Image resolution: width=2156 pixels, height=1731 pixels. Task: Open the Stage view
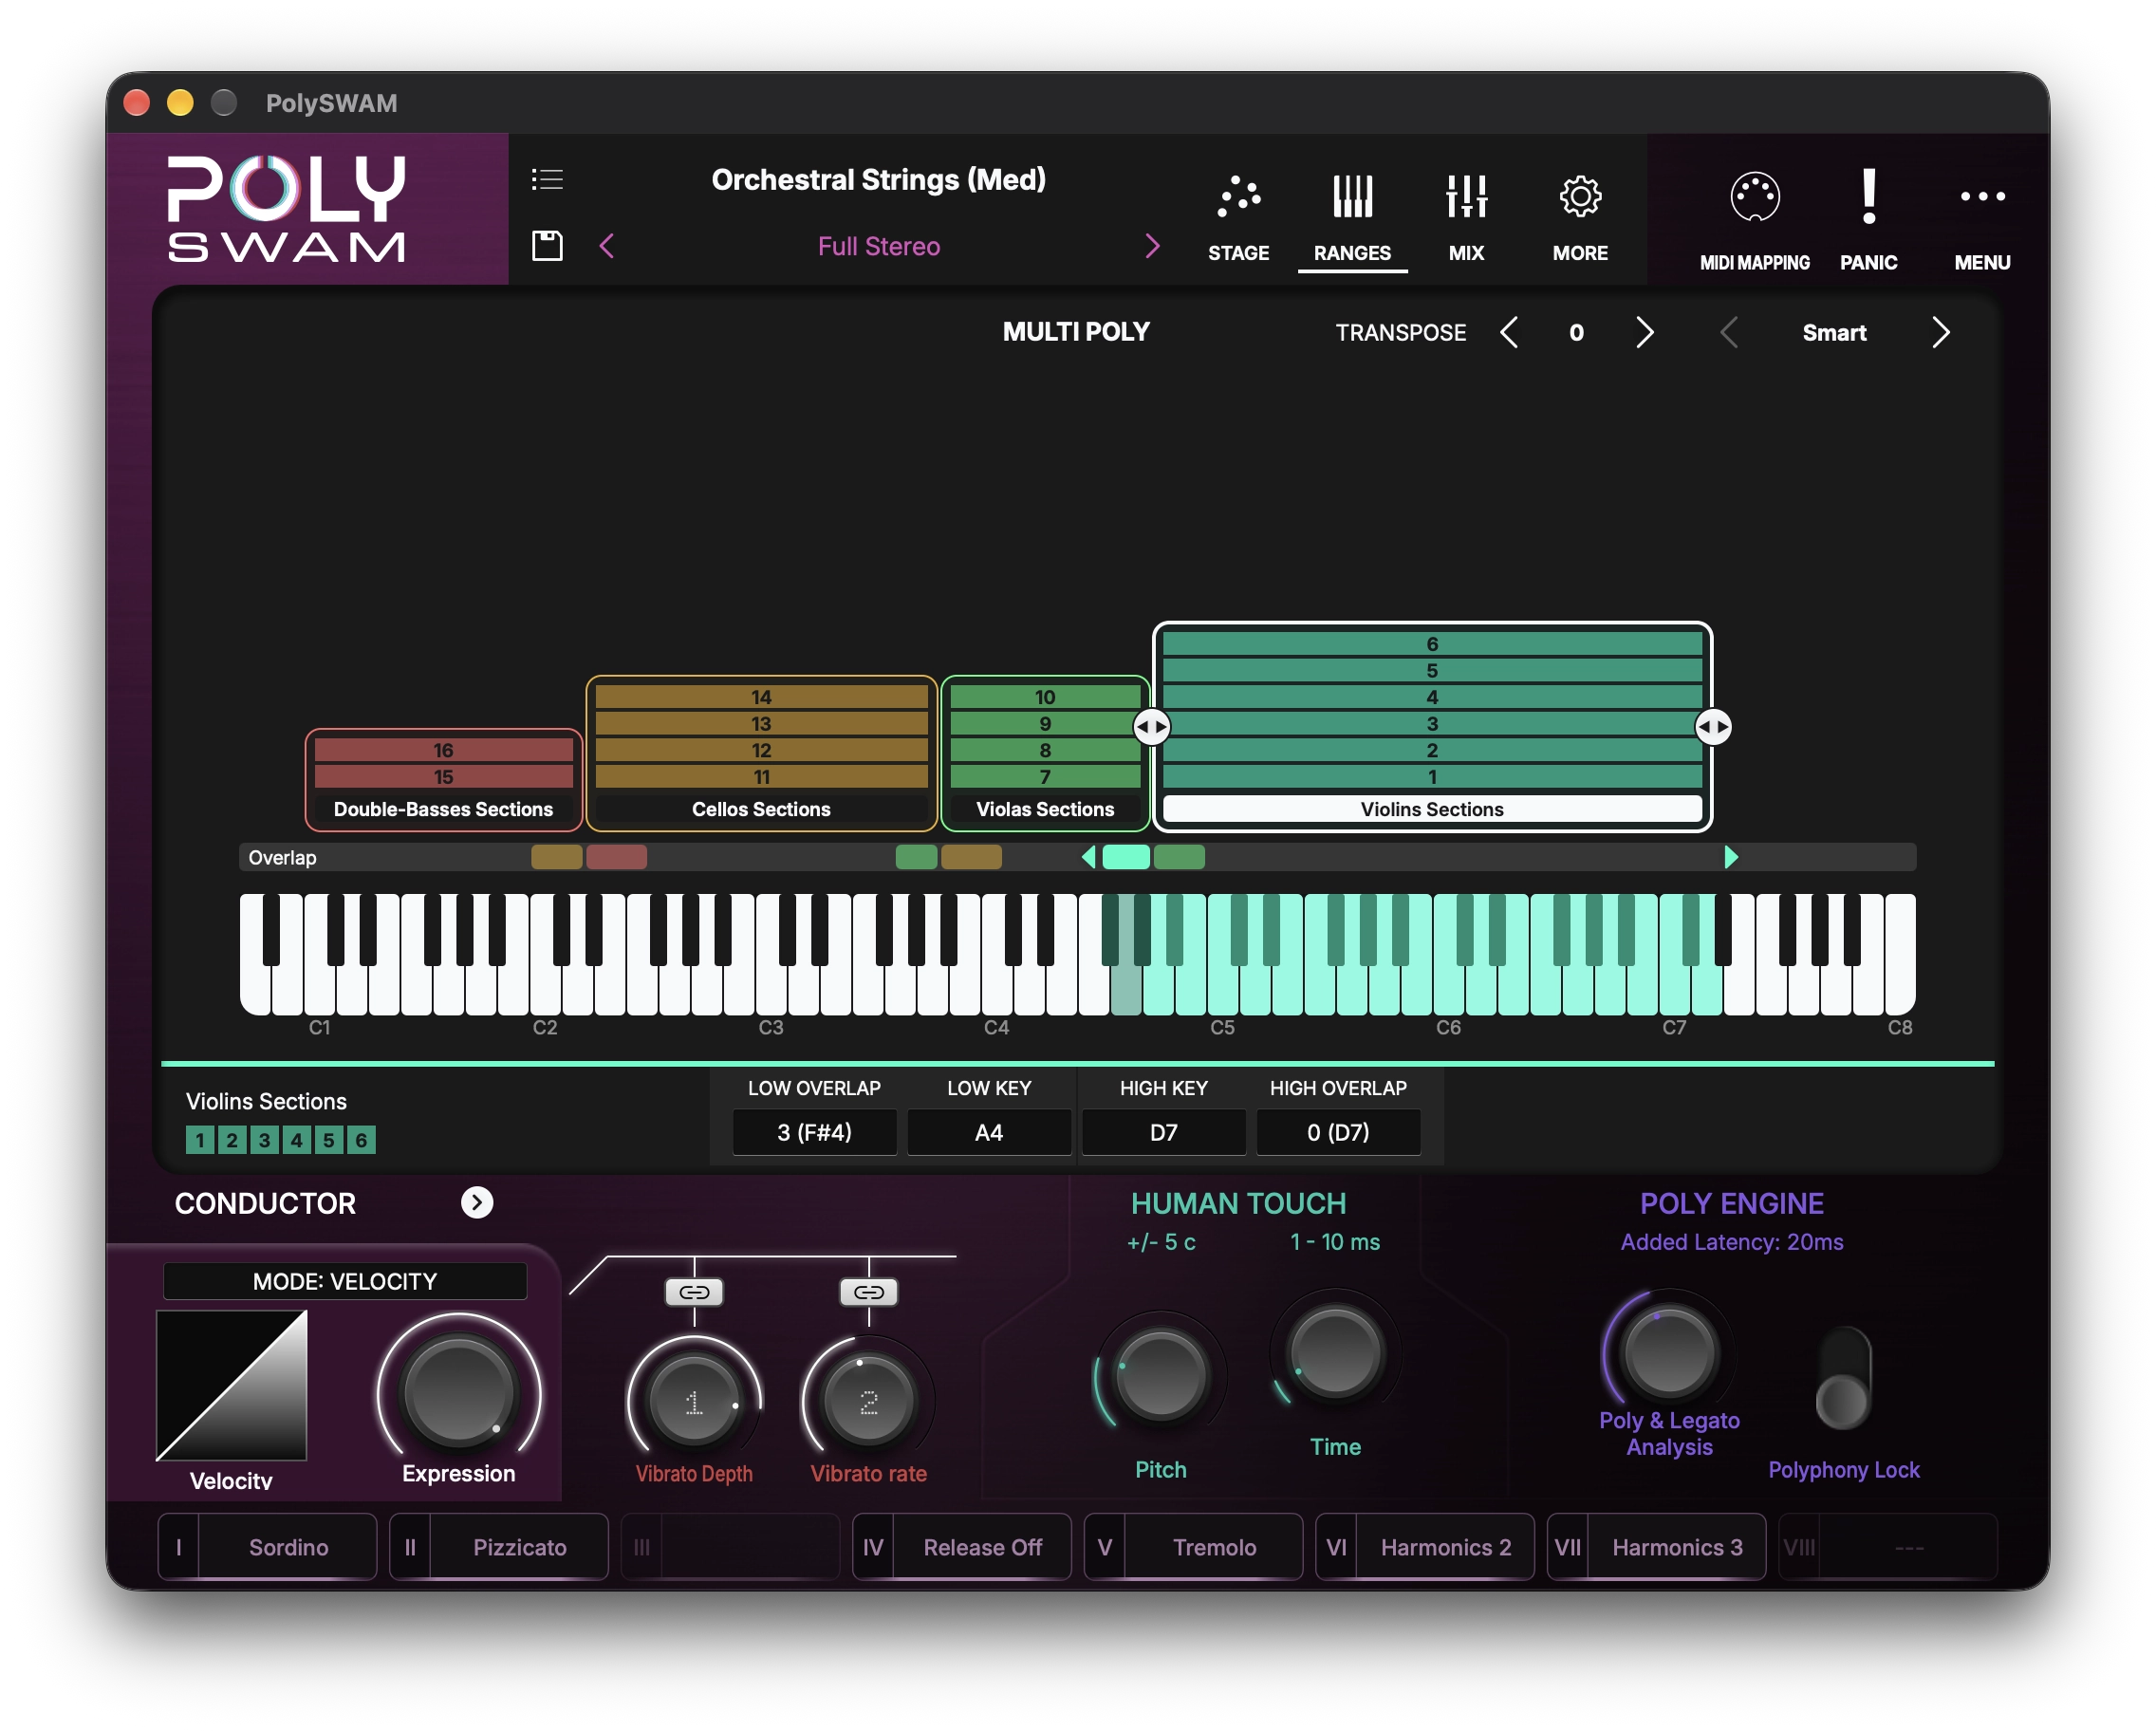click(x=1238, y=218)
